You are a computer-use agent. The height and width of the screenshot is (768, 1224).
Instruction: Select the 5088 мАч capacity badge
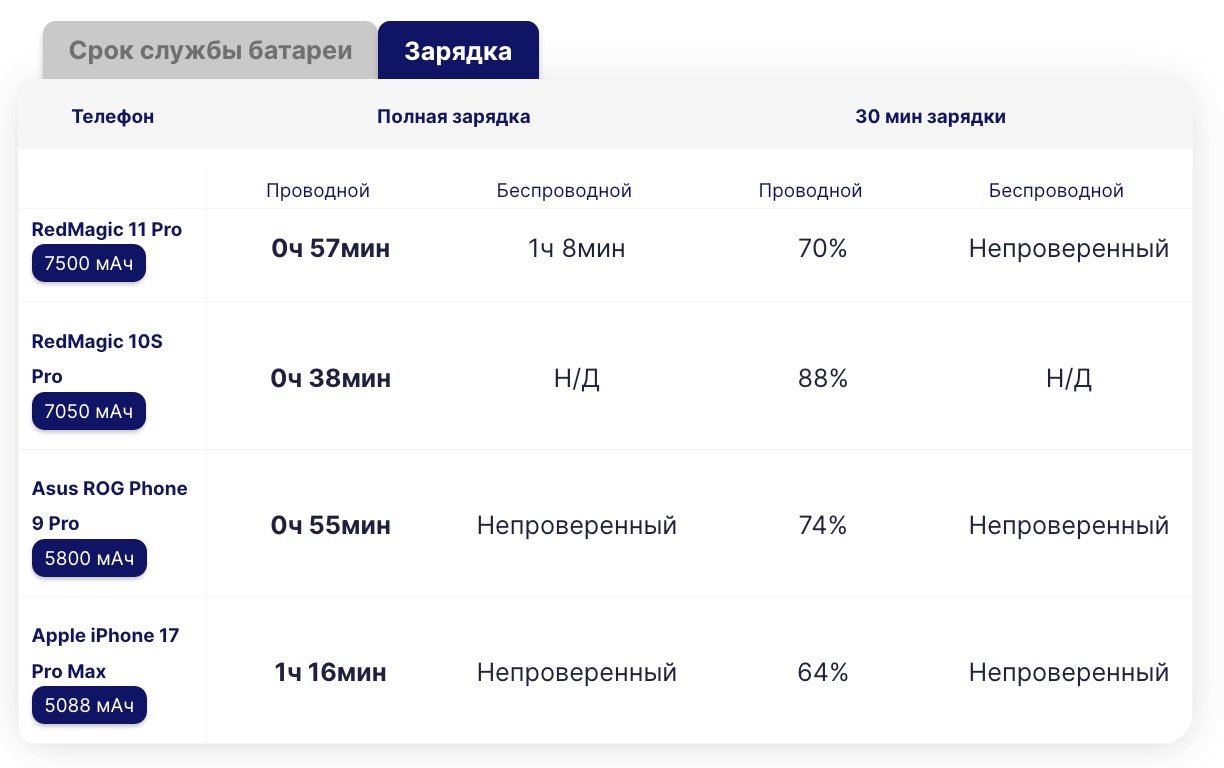89,706
